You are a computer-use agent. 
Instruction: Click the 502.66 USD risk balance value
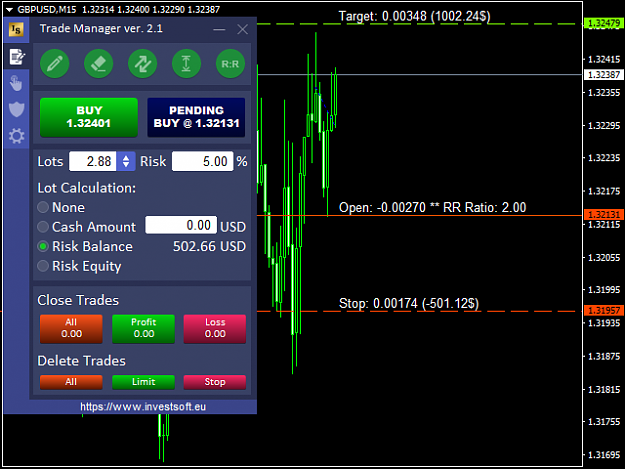tap(209, 246)
